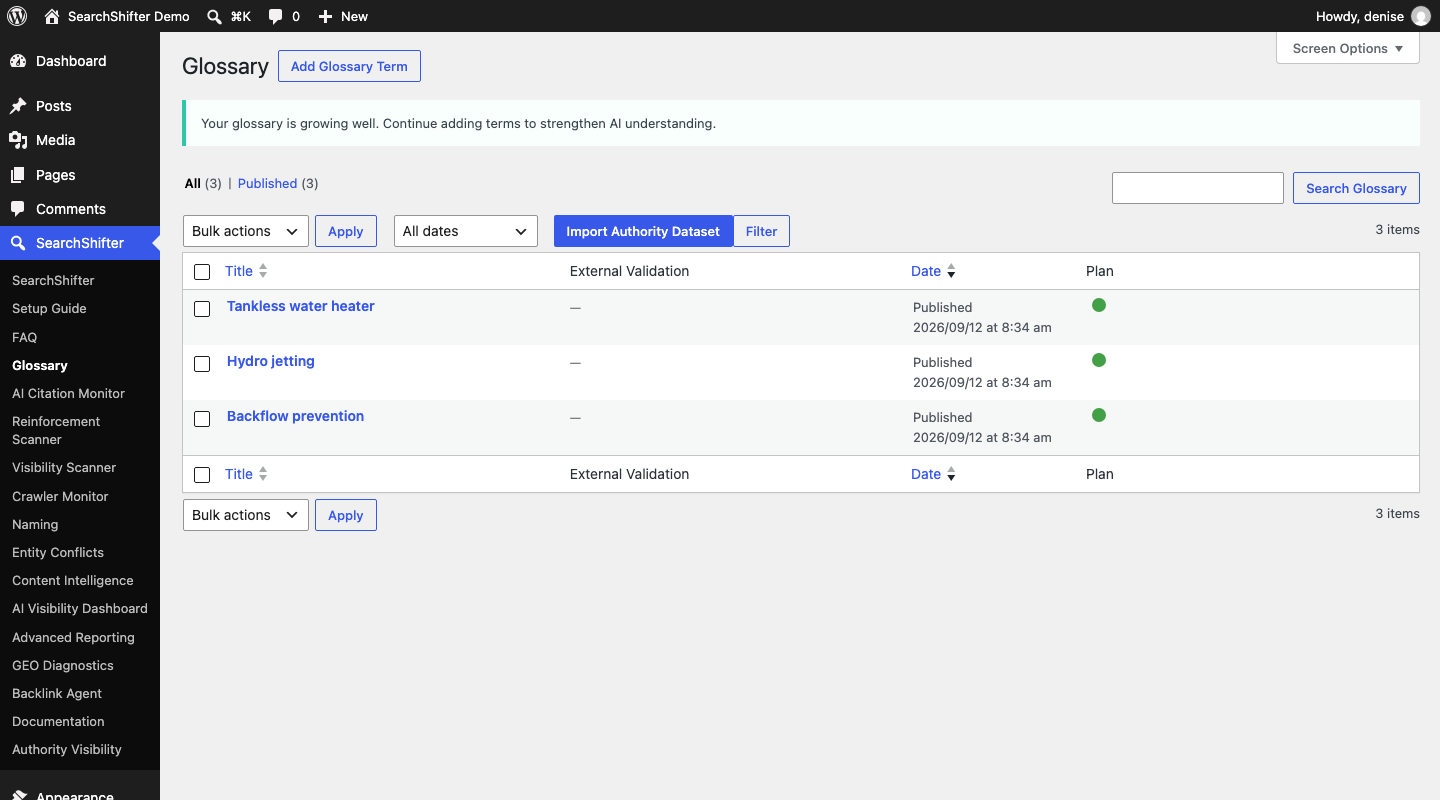The height and width of the screenshot is (800, 1440).
Task: Expand the Screen Options panel
Action: point(1348,48)
